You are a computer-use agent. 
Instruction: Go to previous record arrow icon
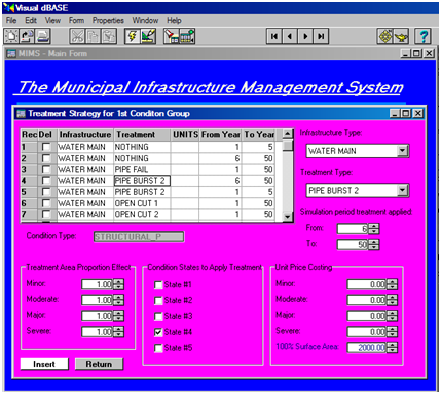click(290, 36)
